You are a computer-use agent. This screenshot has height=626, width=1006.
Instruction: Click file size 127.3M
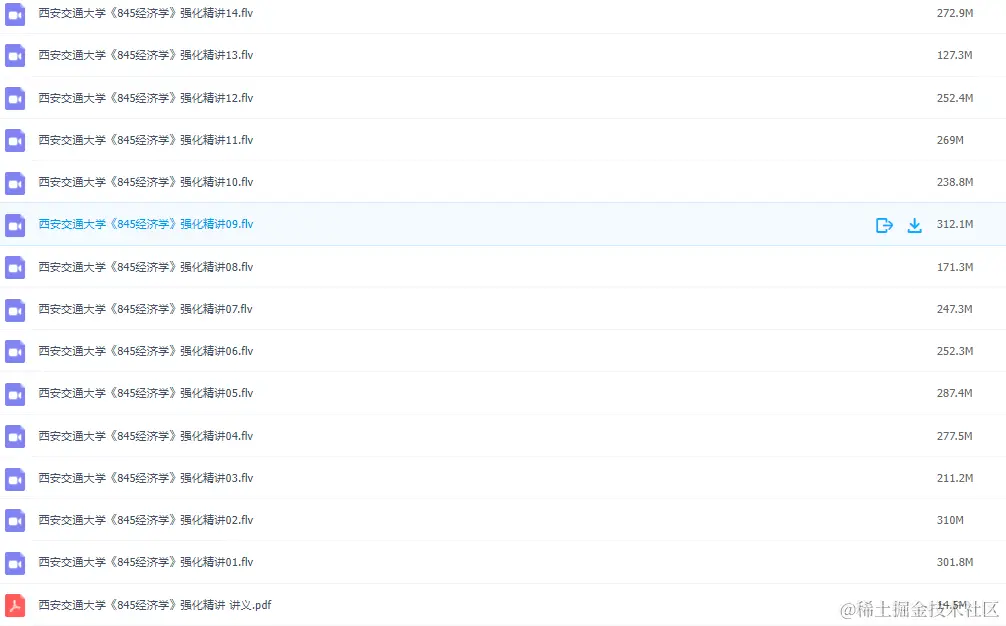(955, 55)
